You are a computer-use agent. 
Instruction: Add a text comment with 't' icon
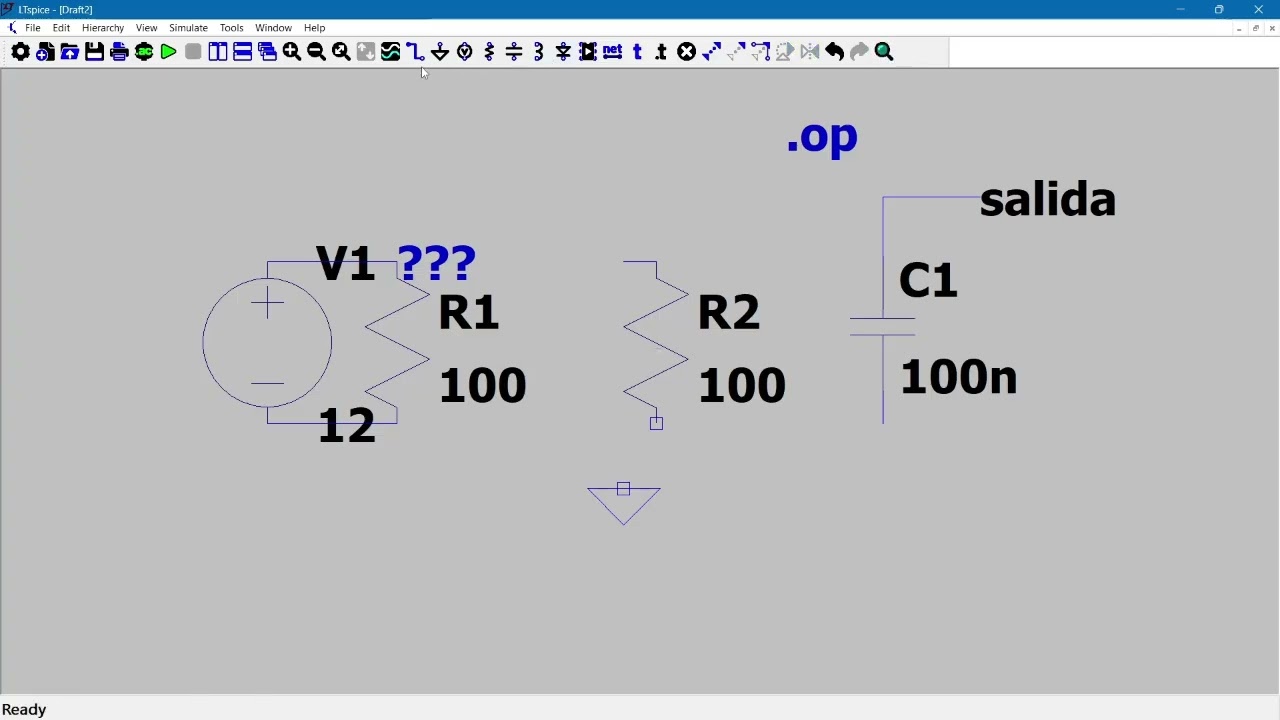pos(637,52)
